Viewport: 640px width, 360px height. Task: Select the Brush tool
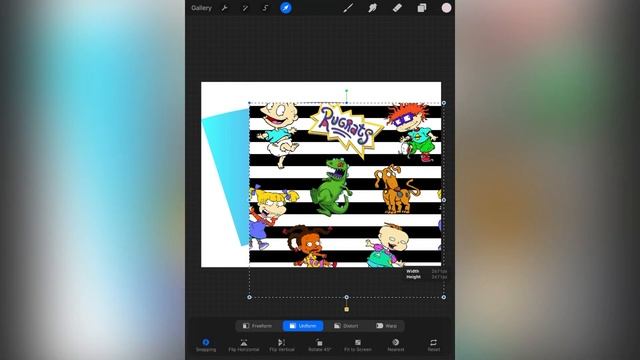pyautogui.click(x=348, y=8)
